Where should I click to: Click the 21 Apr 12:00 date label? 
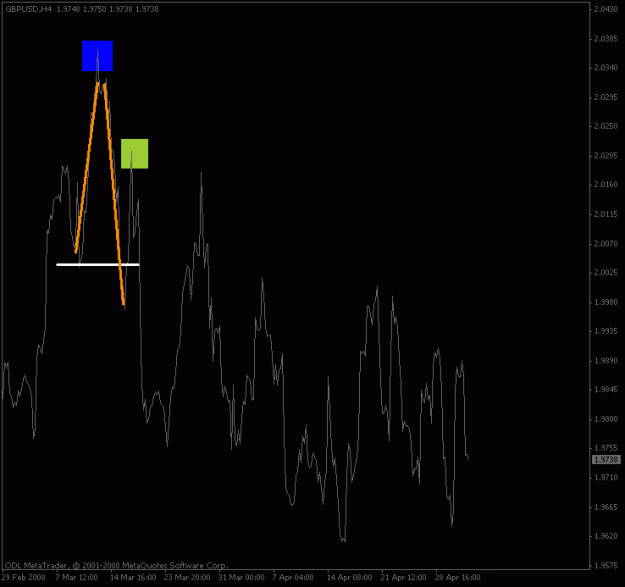click(403, 577)
